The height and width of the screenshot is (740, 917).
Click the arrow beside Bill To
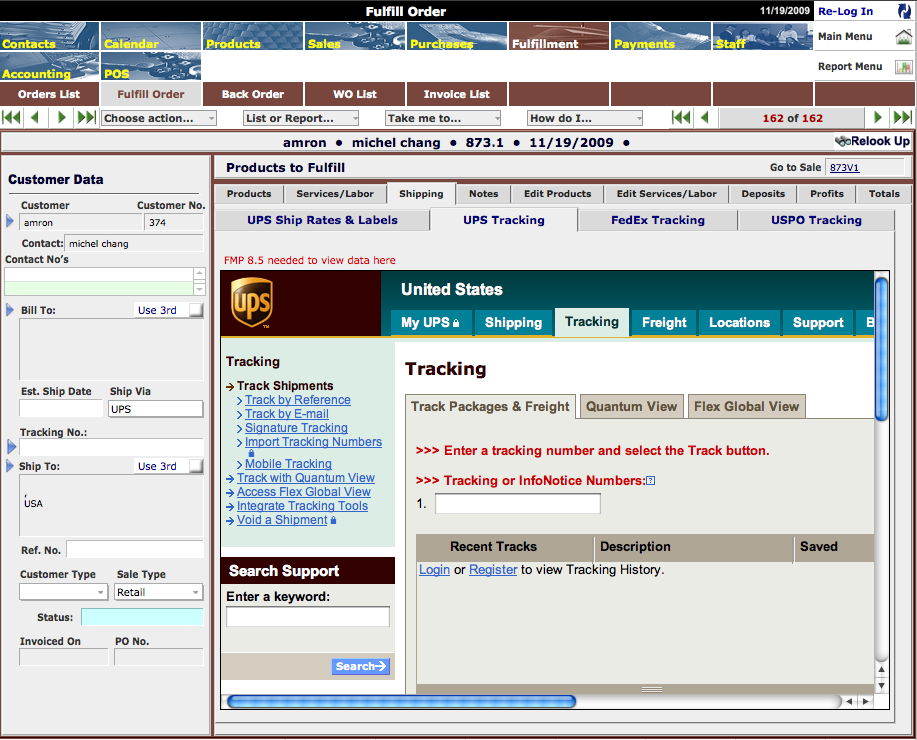point(9,309)
